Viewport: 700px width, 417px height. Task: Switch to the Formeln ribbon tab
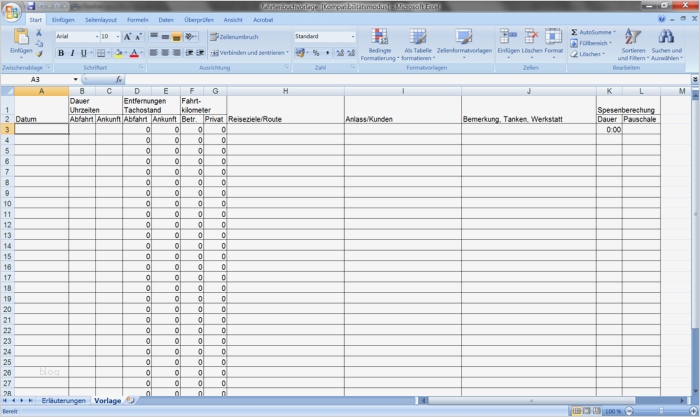[138, 20]
